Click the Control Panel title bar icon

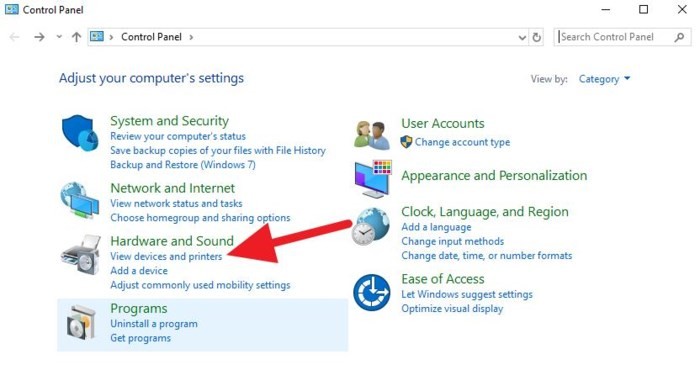point(12,9)
